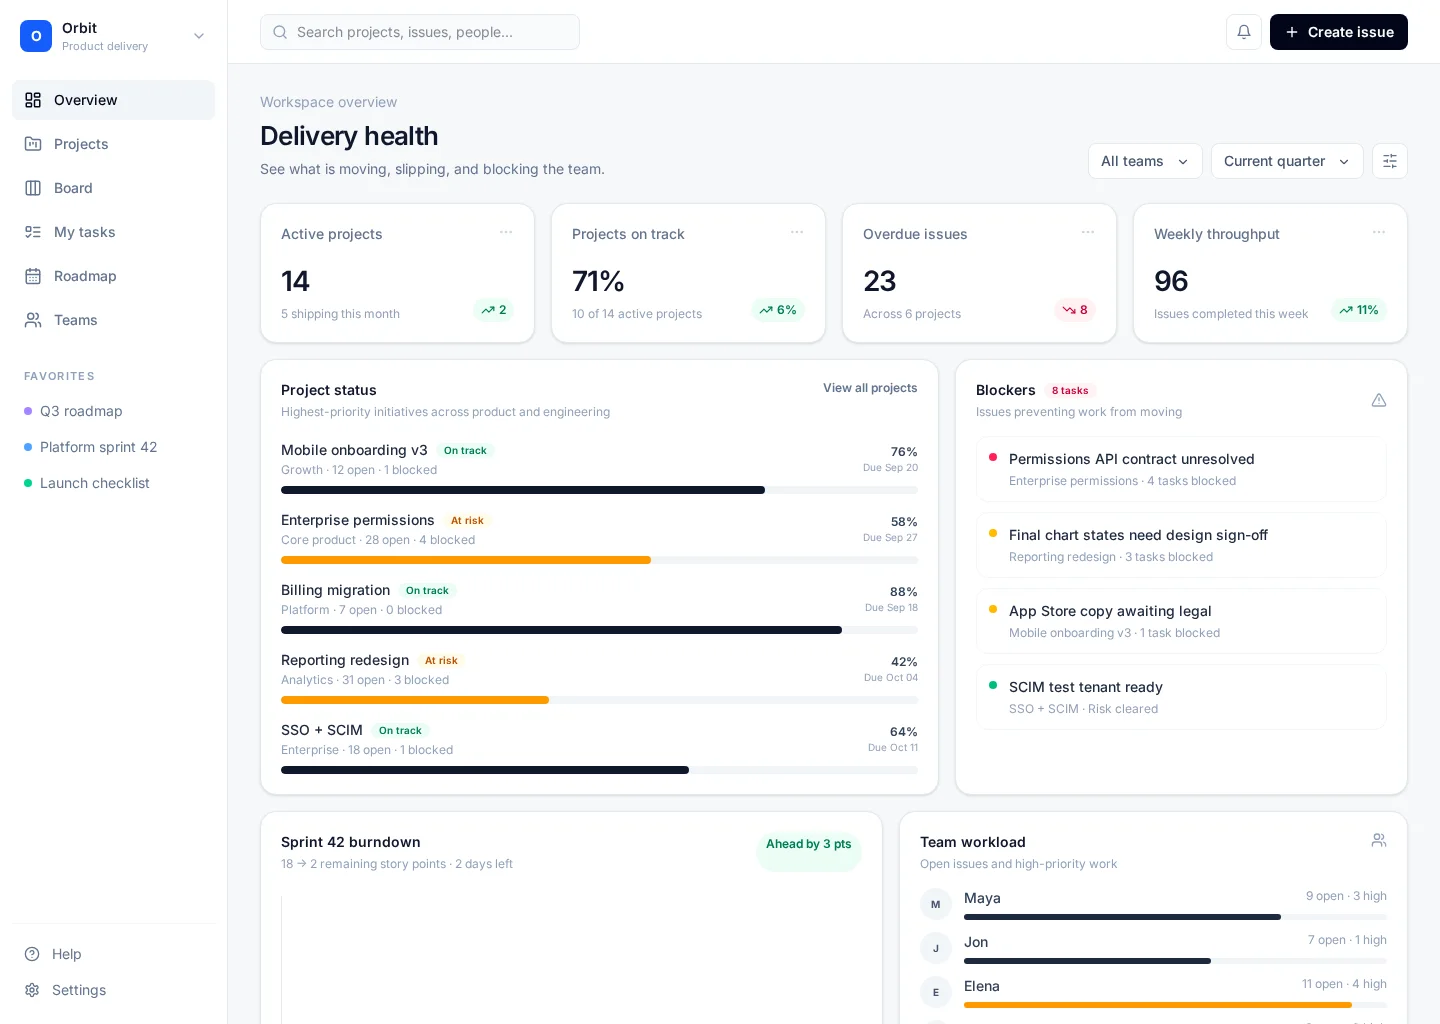Click the 8 tasks badge in Blockers

pyautogui.click(x=1070, y=391)
